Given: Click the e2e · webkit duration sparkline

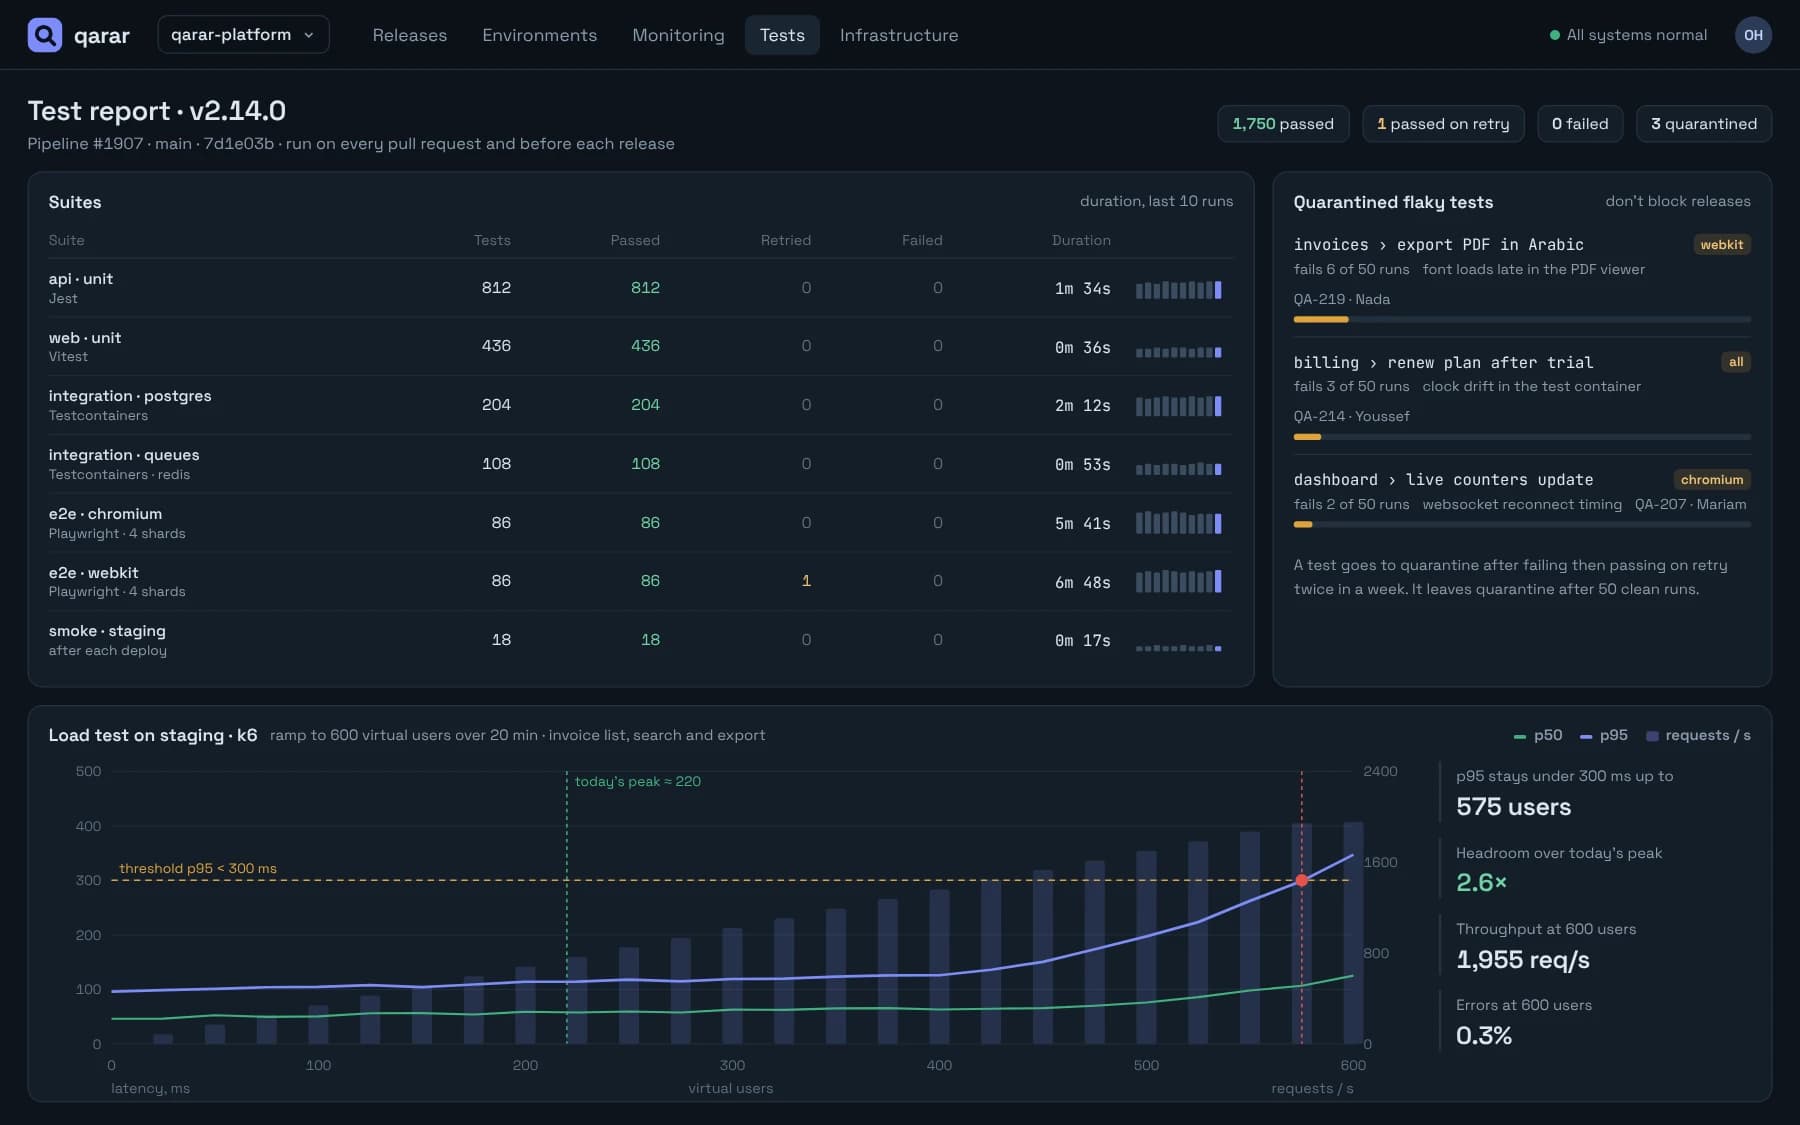Looking at the screenshot, I should (x=1178, y=581).
